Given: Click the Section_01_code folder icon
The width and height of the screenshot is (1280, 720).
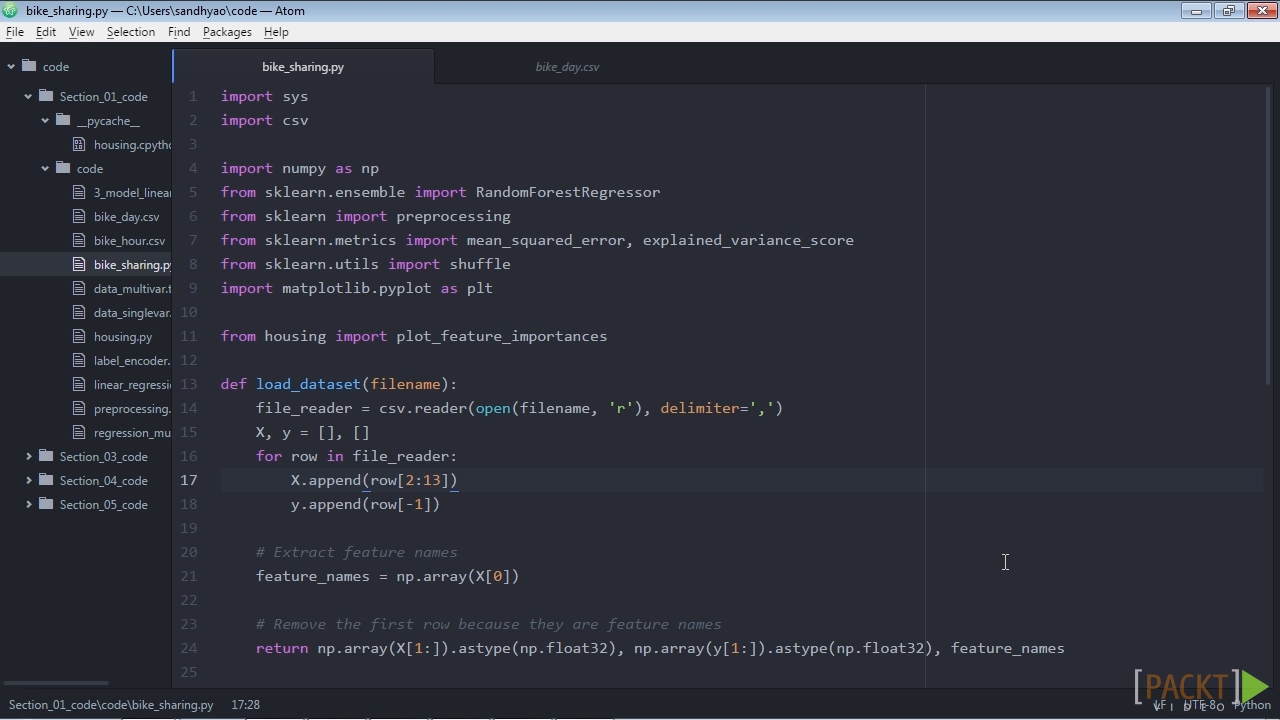Looking at the screenshot, I should pos(46,97).
